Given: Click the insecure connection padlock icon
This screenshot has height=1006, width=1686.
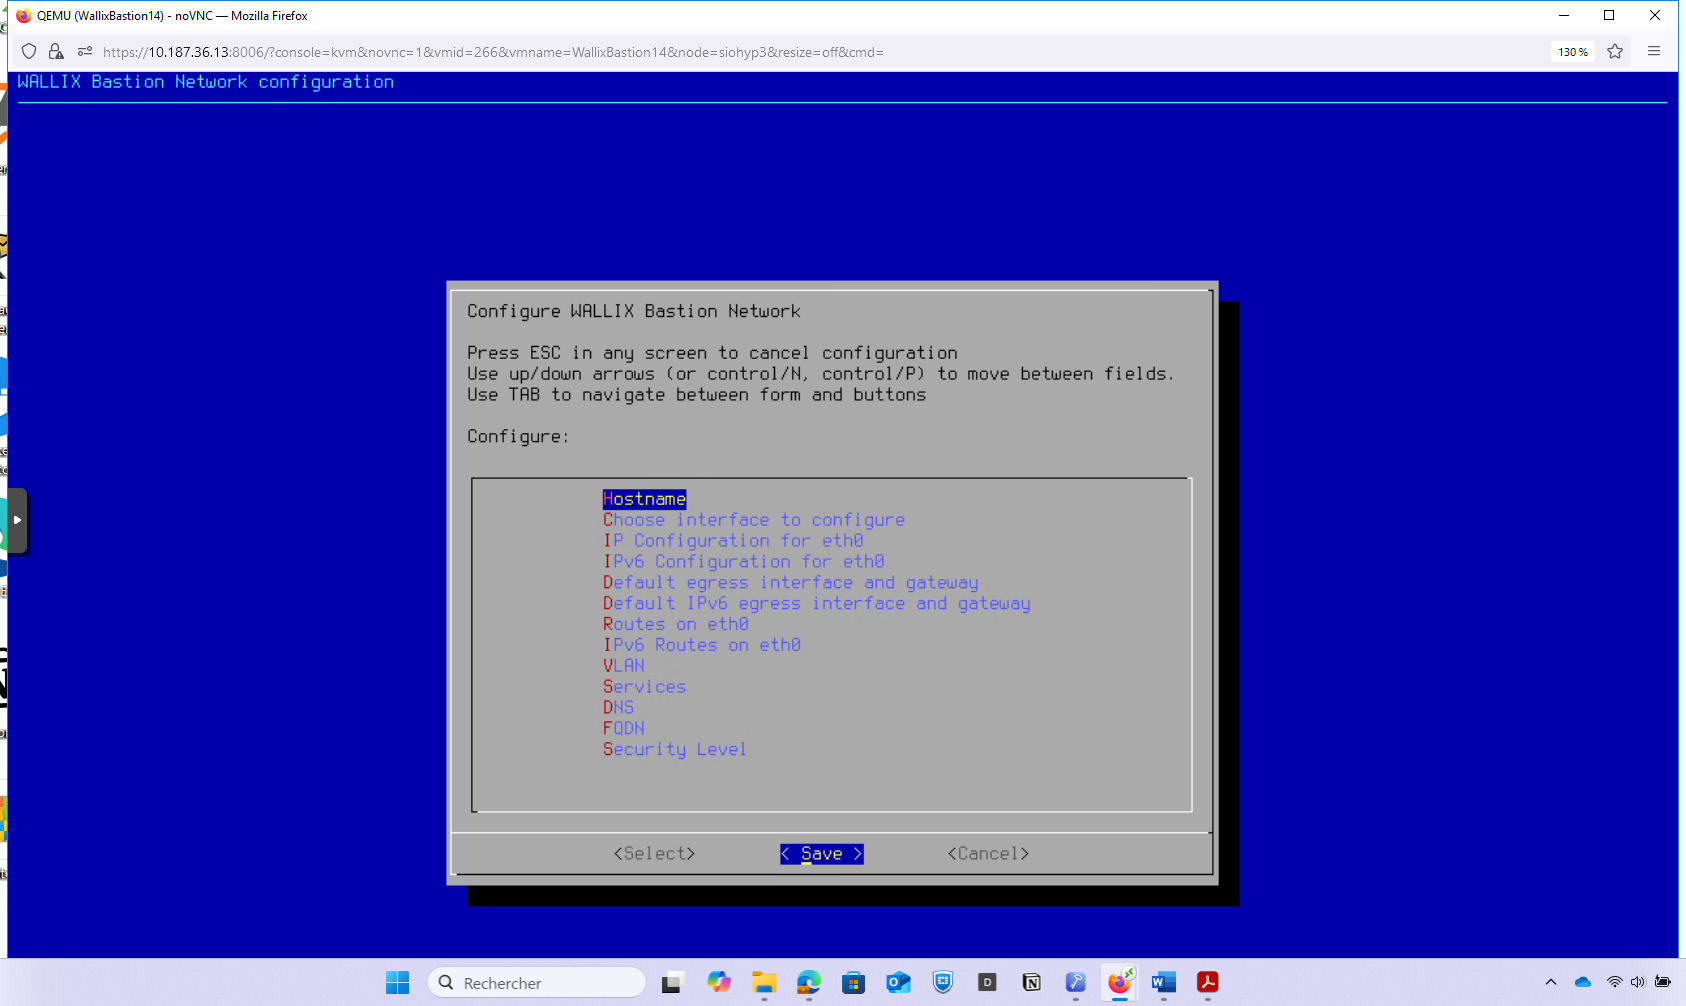Looking at the screenshot, I should [56, 52].
